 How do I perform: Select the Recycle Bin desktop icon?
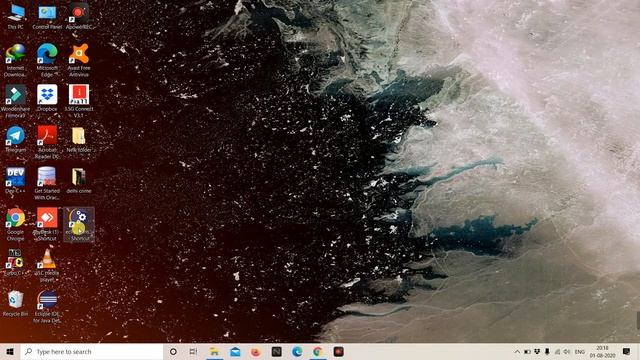[x=16, y=303]
